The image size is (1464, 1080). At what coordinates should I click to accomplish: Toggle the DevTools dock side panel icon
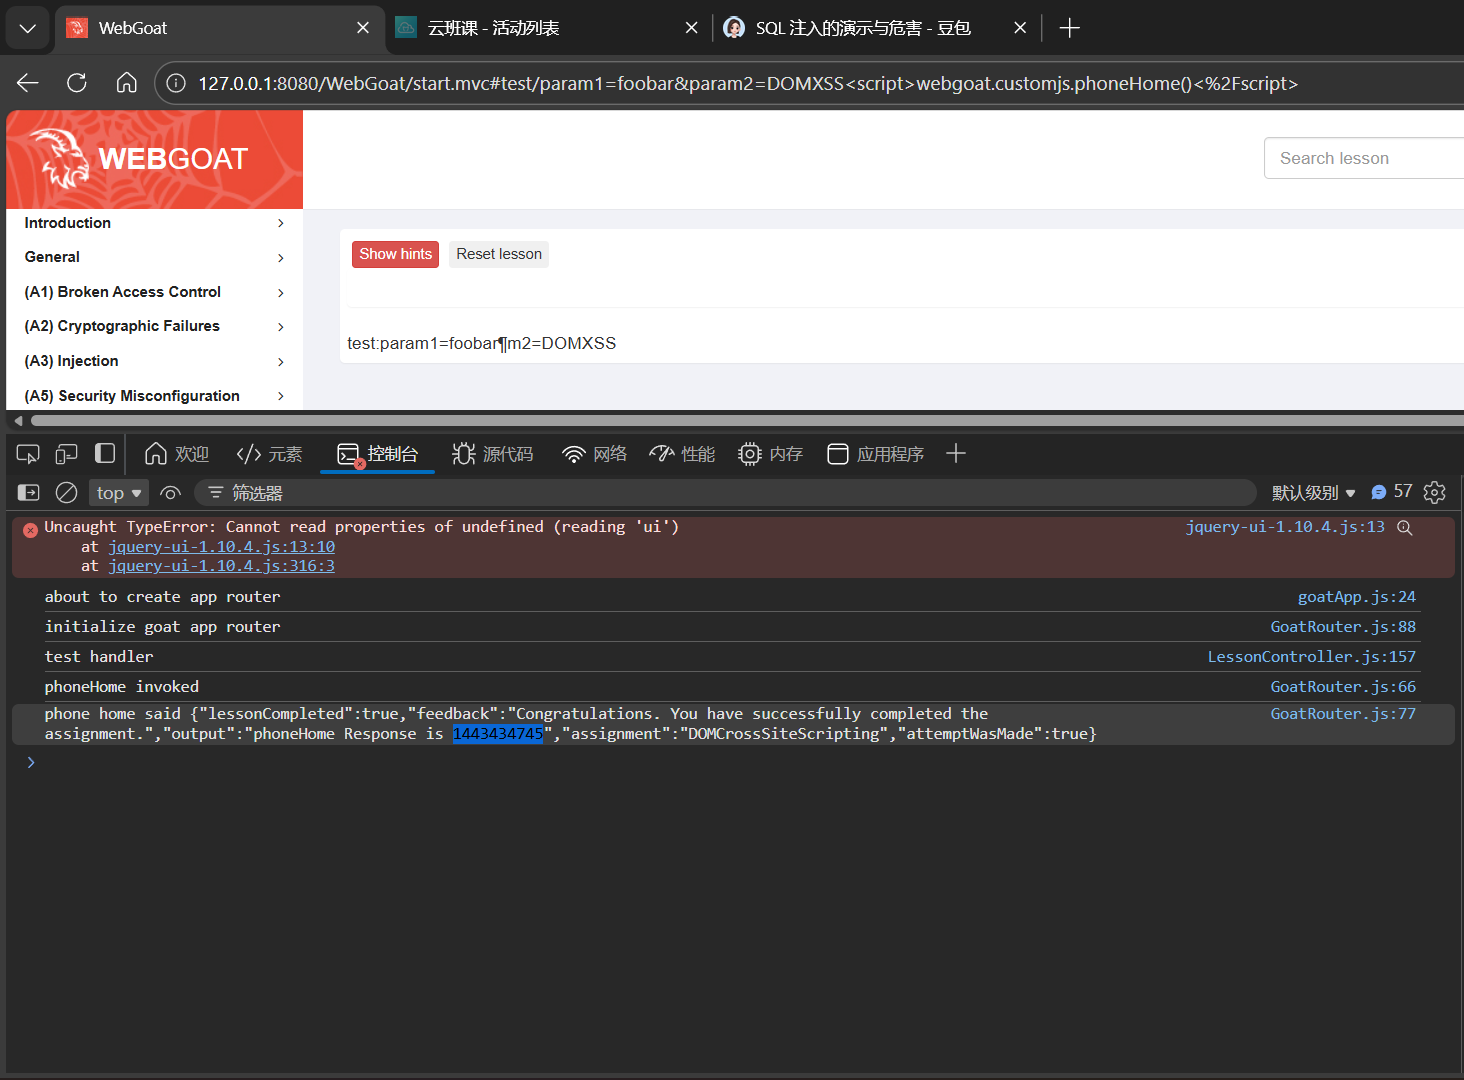105,454
